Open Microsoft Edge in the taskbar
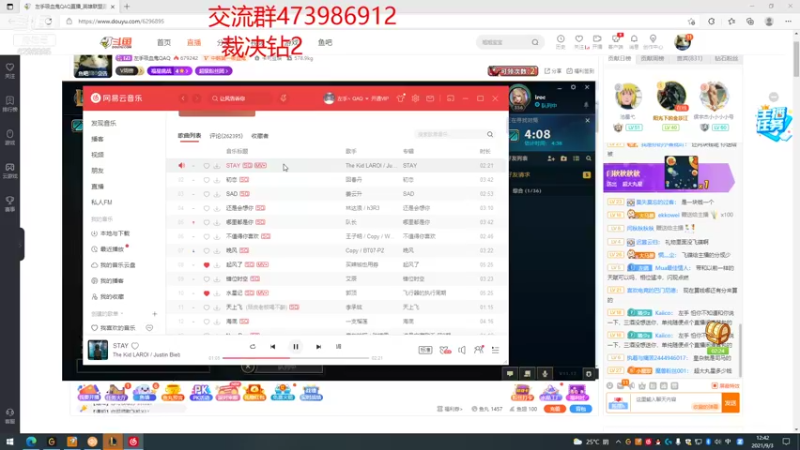Screen dimensions: 800x450 [x=31, y=442]
